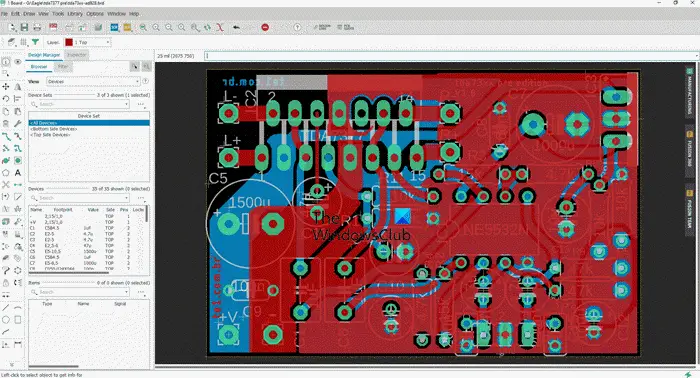Open the Fusion Team side panel
This screenshot has height=378, width=700.
pyautogui.click(x=690, y=211)
